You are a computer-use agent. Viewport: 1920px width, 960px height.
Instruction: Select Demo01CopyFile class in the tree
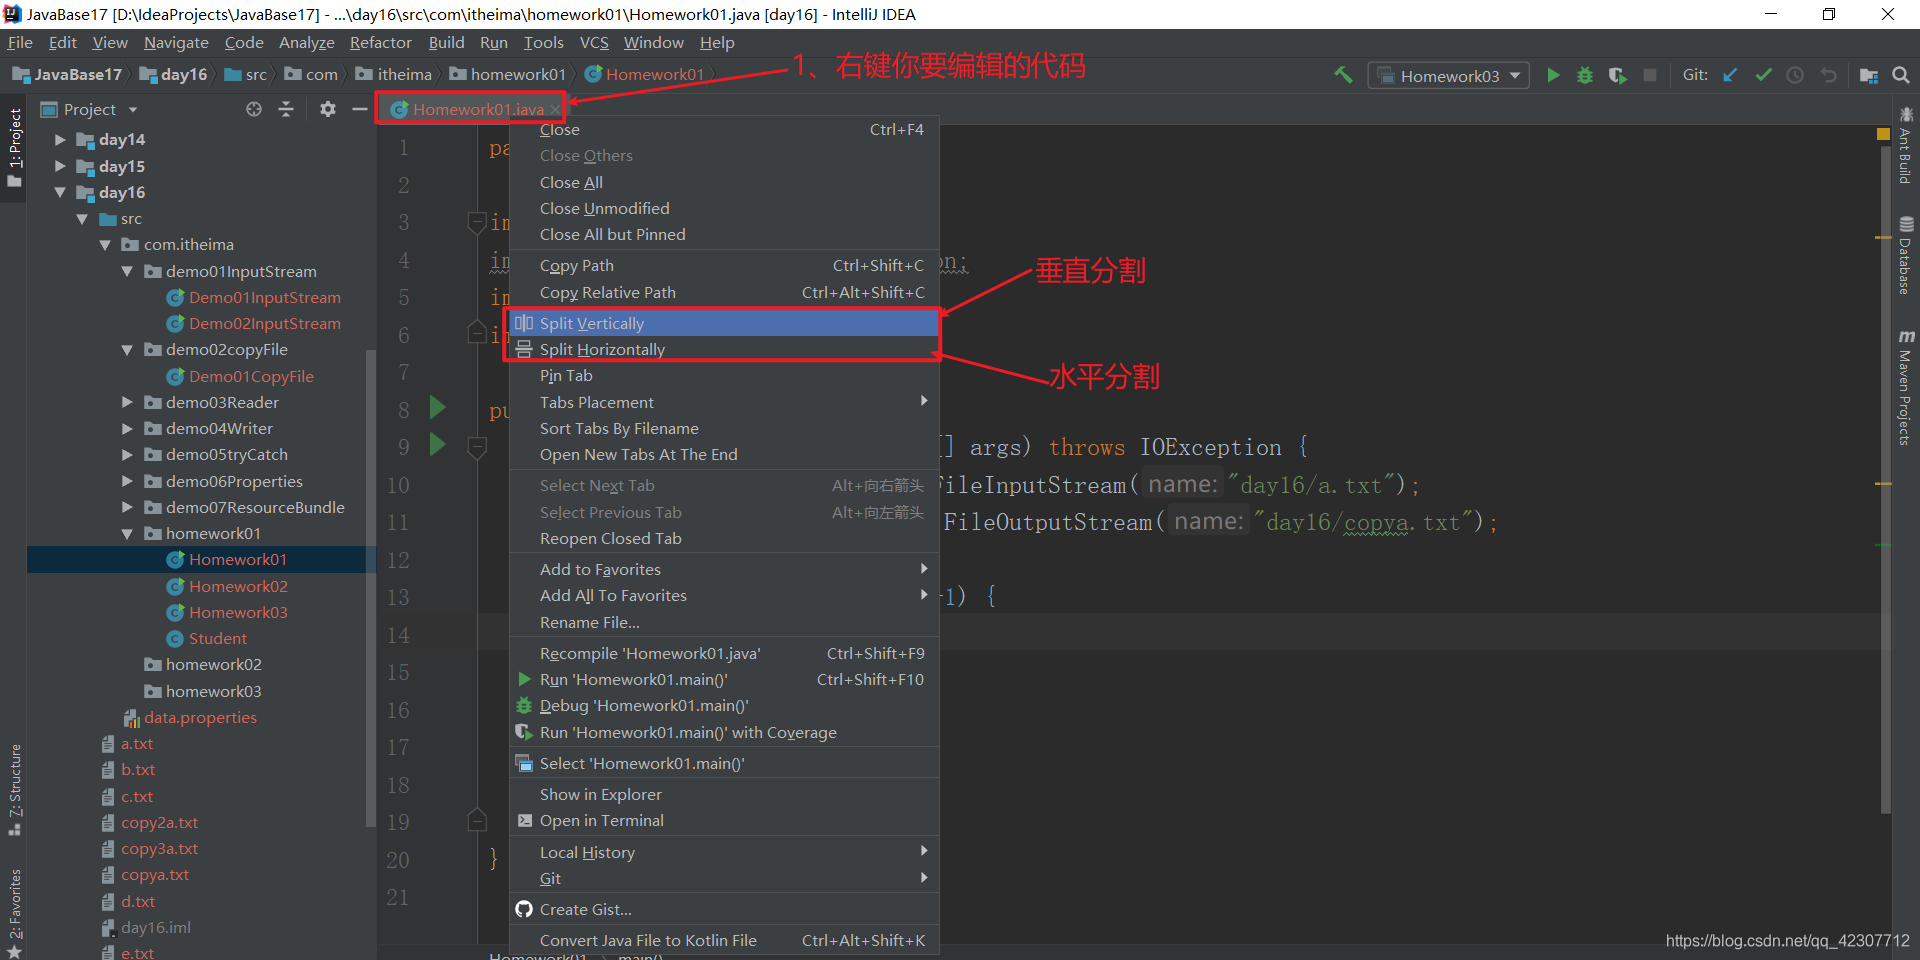251,376
